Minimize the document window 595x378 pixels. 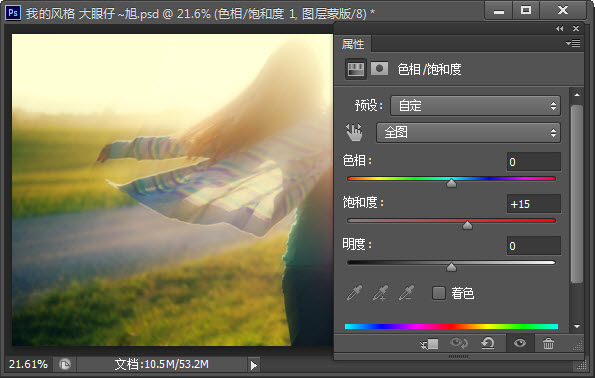(499, 11)
